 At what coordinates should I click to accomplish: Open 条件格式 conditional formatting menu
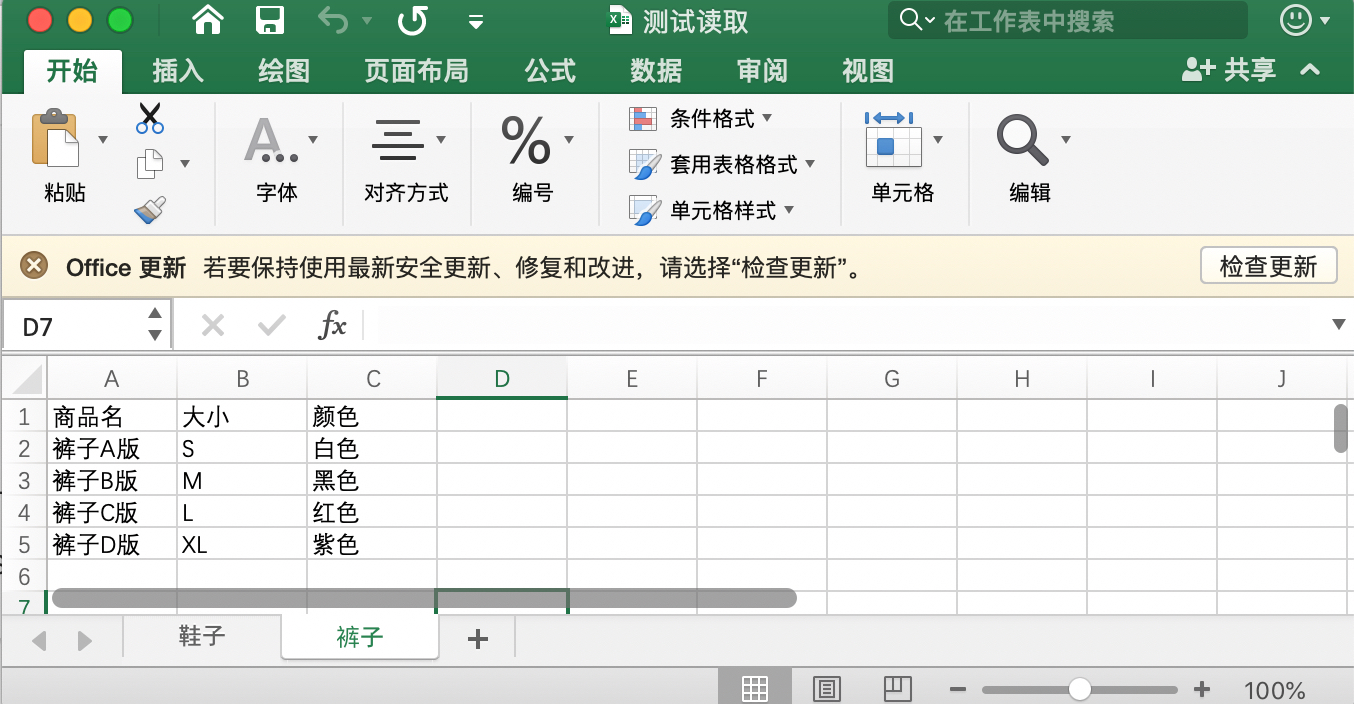pyautogui.click(x=700, y=119)
